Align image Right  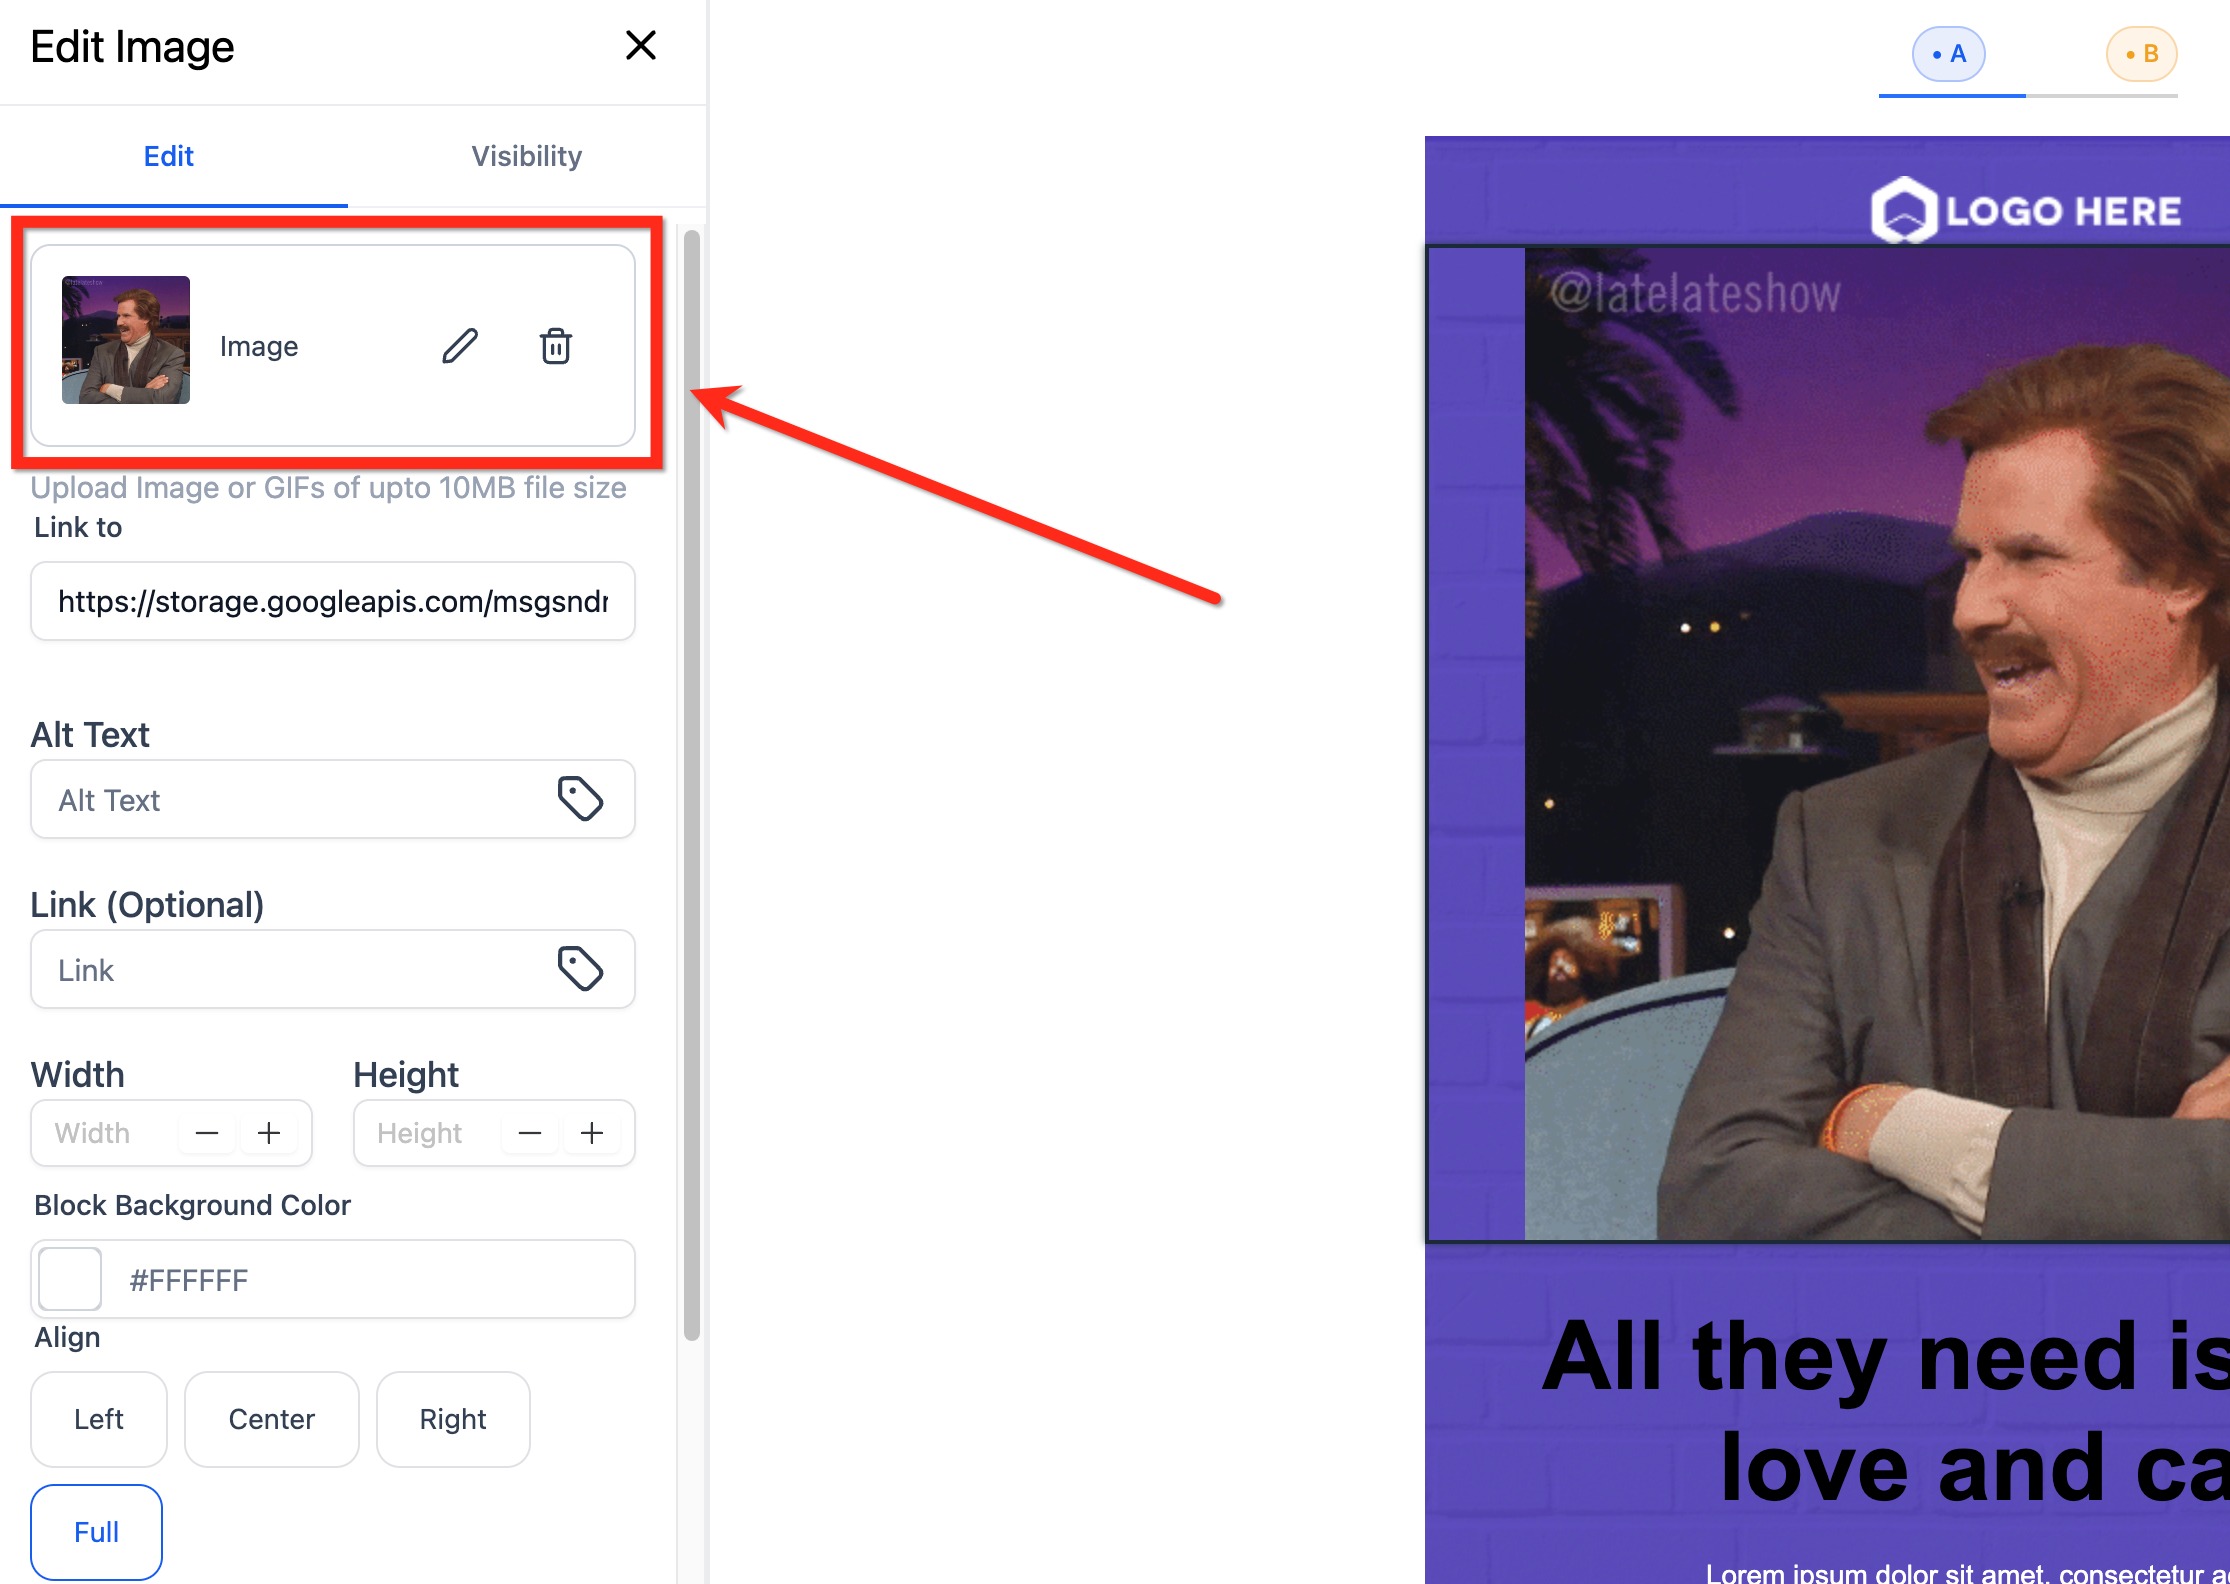[x=452, y=1419]
